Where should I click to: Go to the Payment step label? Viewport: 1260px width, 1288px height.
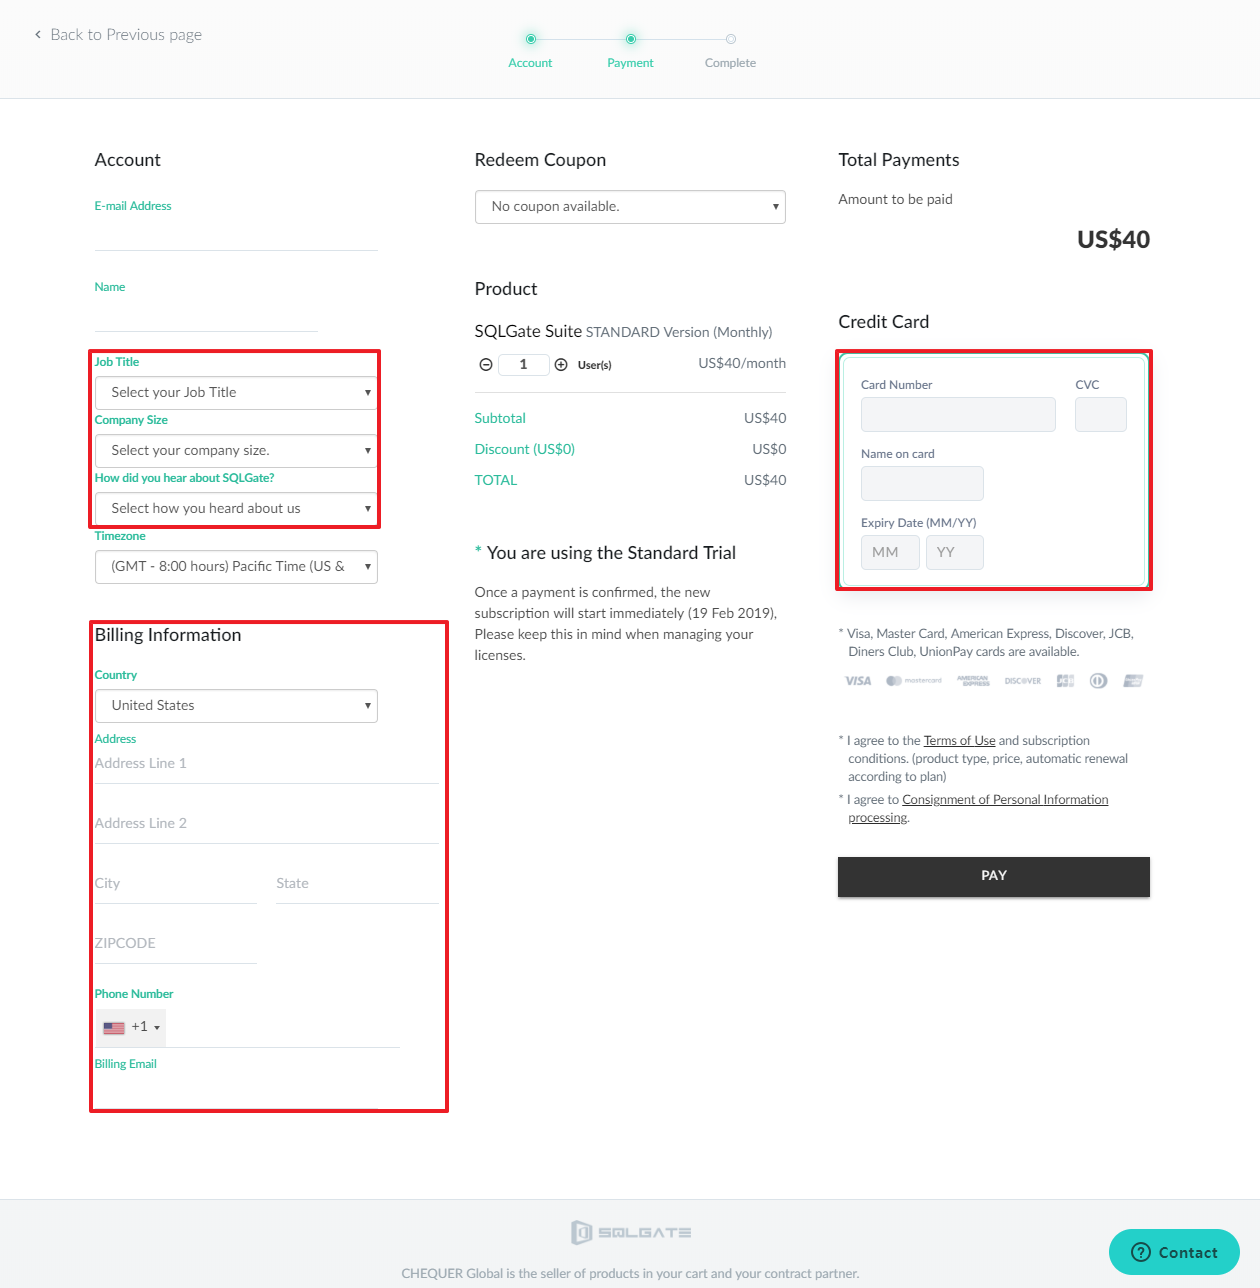point(630,63)
